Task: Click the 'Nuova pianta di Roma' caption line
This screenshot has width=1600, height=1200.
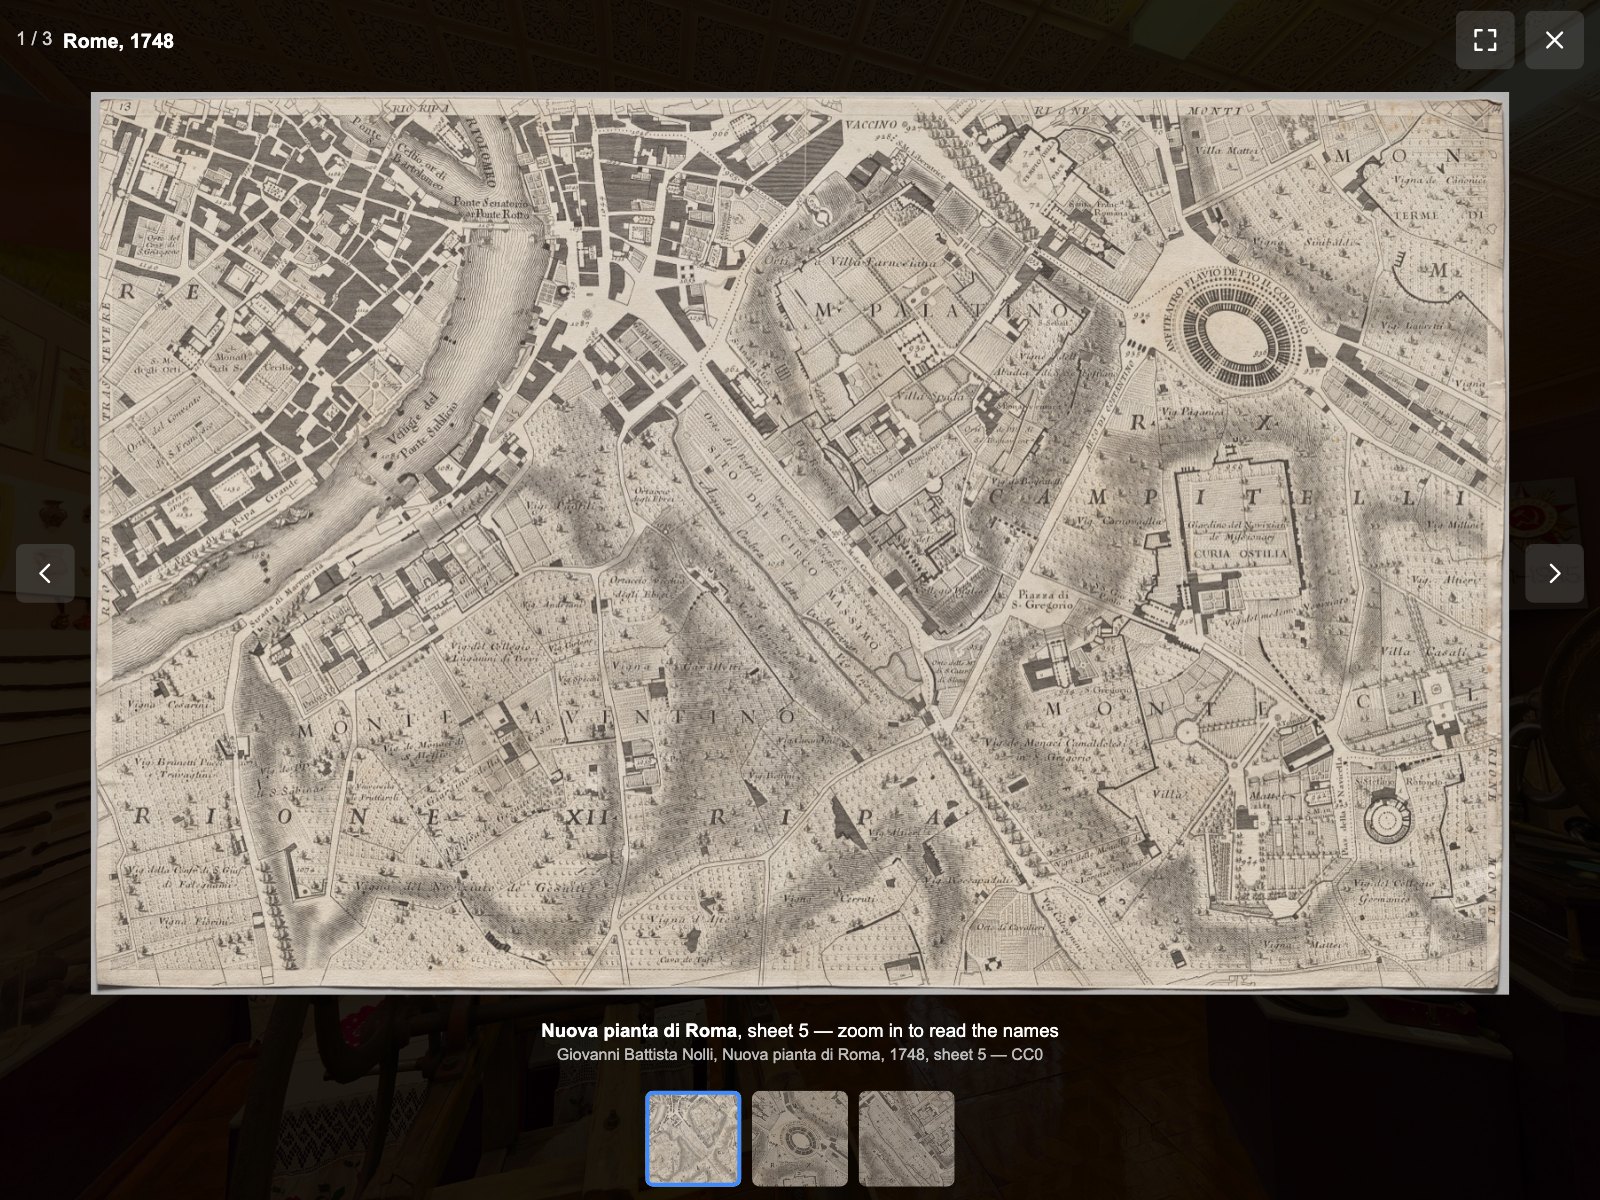Action: point(800,1030)
